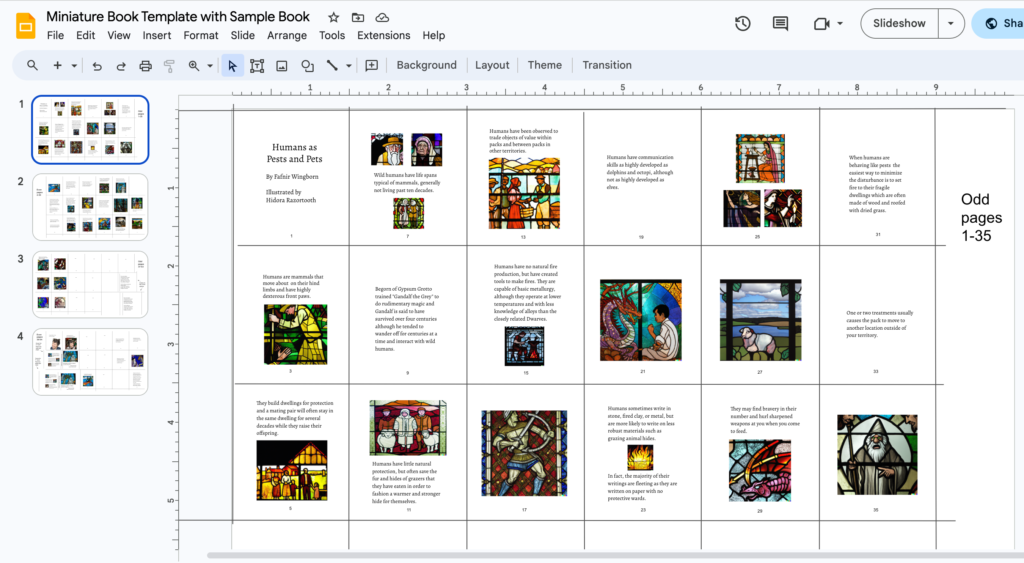
Task: Select the dragon and boy stained glass image
Action: click(x=641, y=320)
